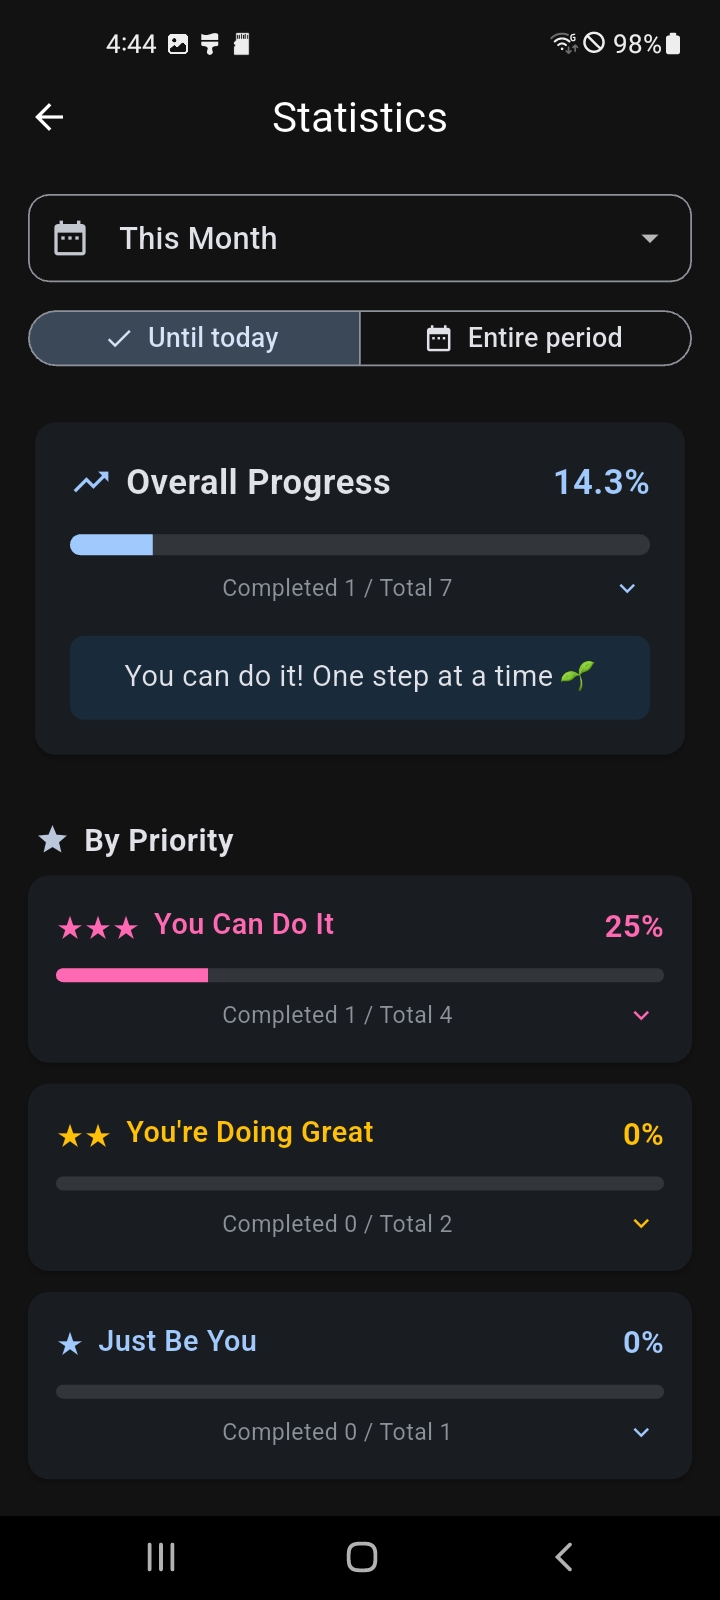Tap the motivational message banner
The image size is (720, 1600).
[360, 677]
